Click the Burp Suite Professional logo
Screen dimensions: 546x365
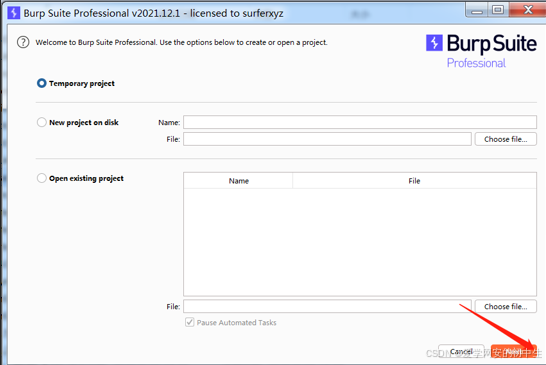[481, 51]
